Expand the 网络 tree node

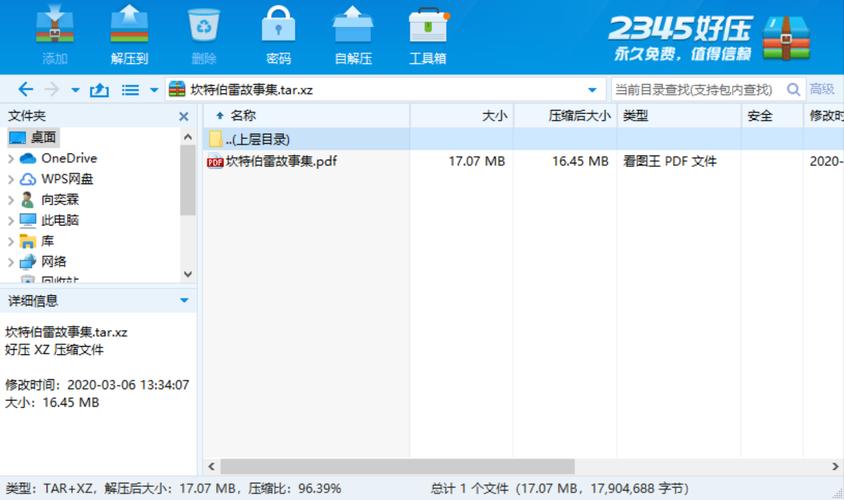10,262
